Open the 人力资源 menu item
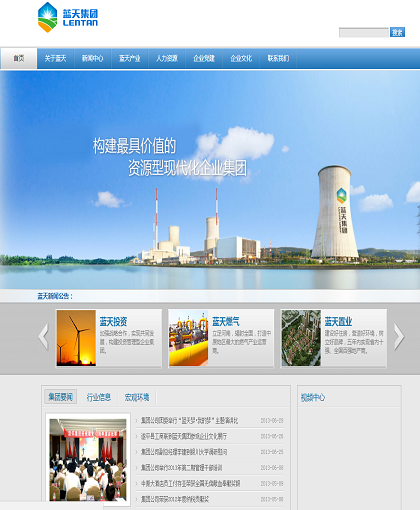This screenshot has width=420, height=510. coord(167,59)
